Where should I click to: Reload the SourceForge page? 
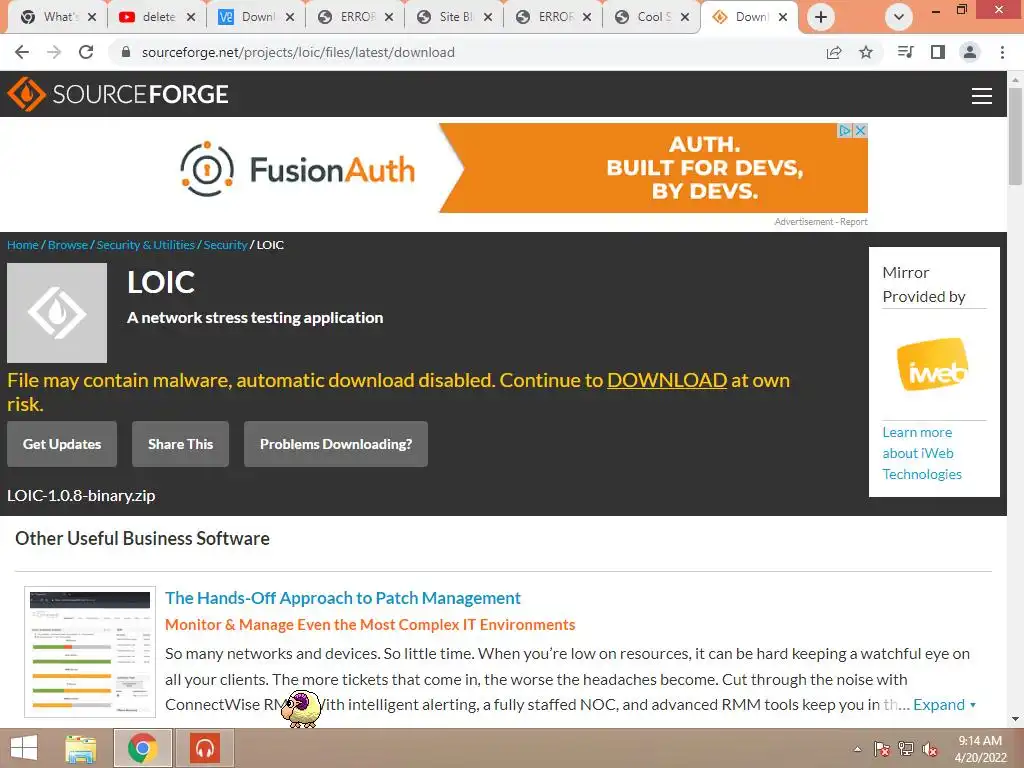(86, 52)
